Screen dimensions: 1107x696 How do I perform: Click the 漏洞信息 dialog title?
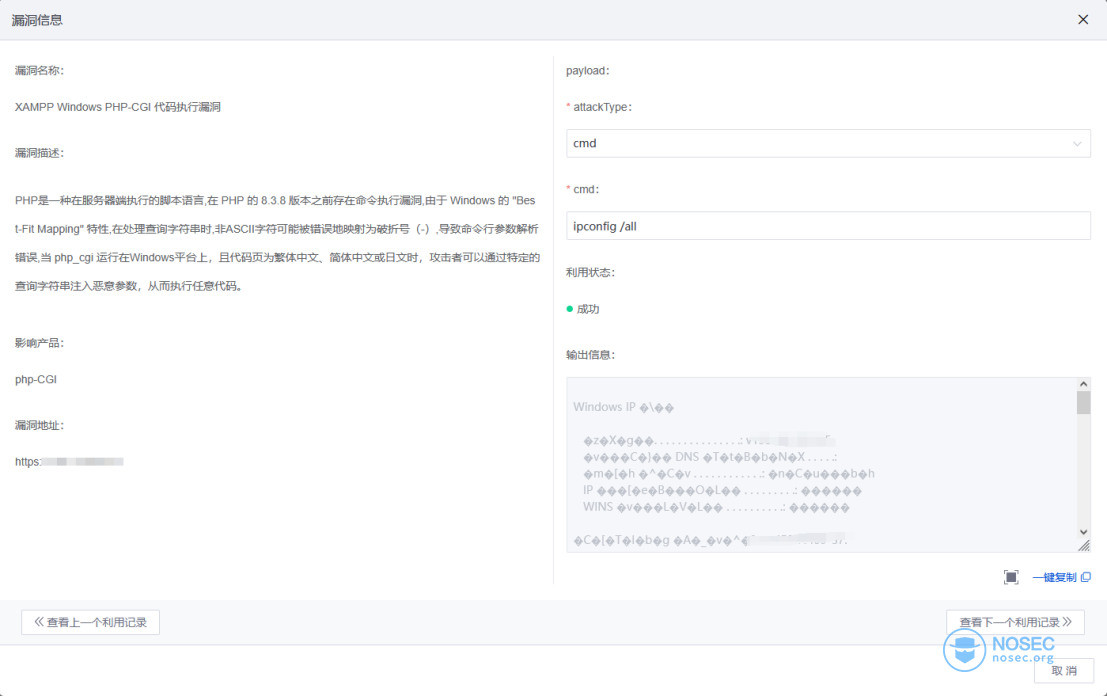point(37,20)
